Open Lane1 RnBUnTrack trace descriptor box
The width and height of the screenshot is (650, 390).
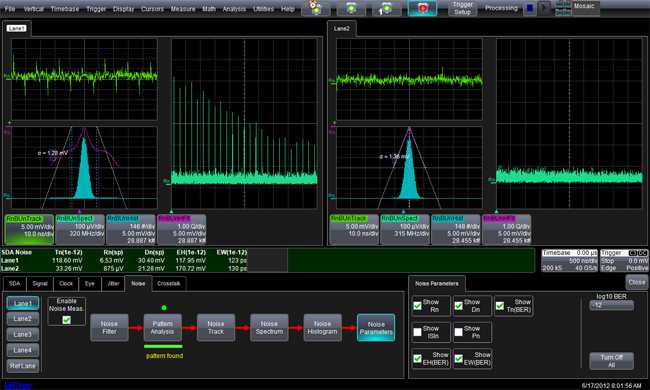[x=29, y=229]
